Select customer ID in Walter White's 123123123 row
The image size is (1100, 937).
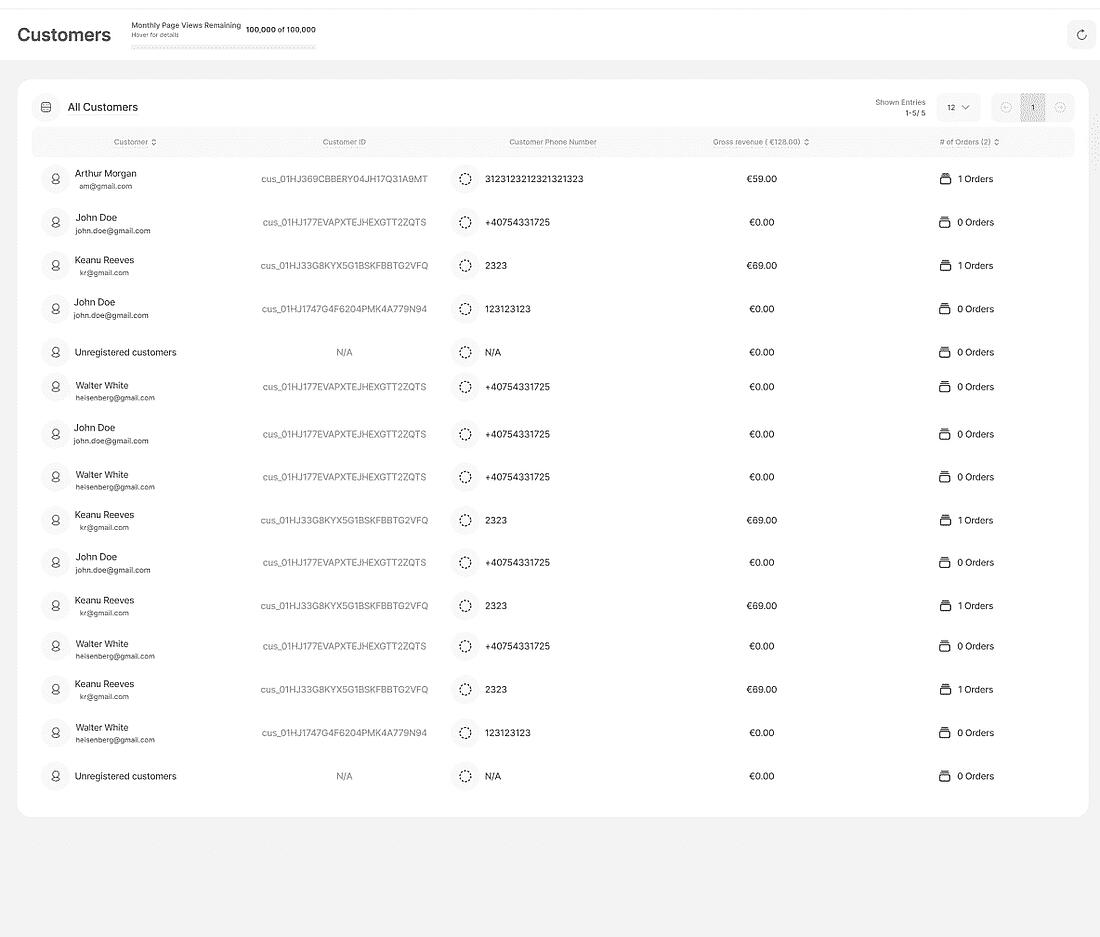[x=344, y=733]
